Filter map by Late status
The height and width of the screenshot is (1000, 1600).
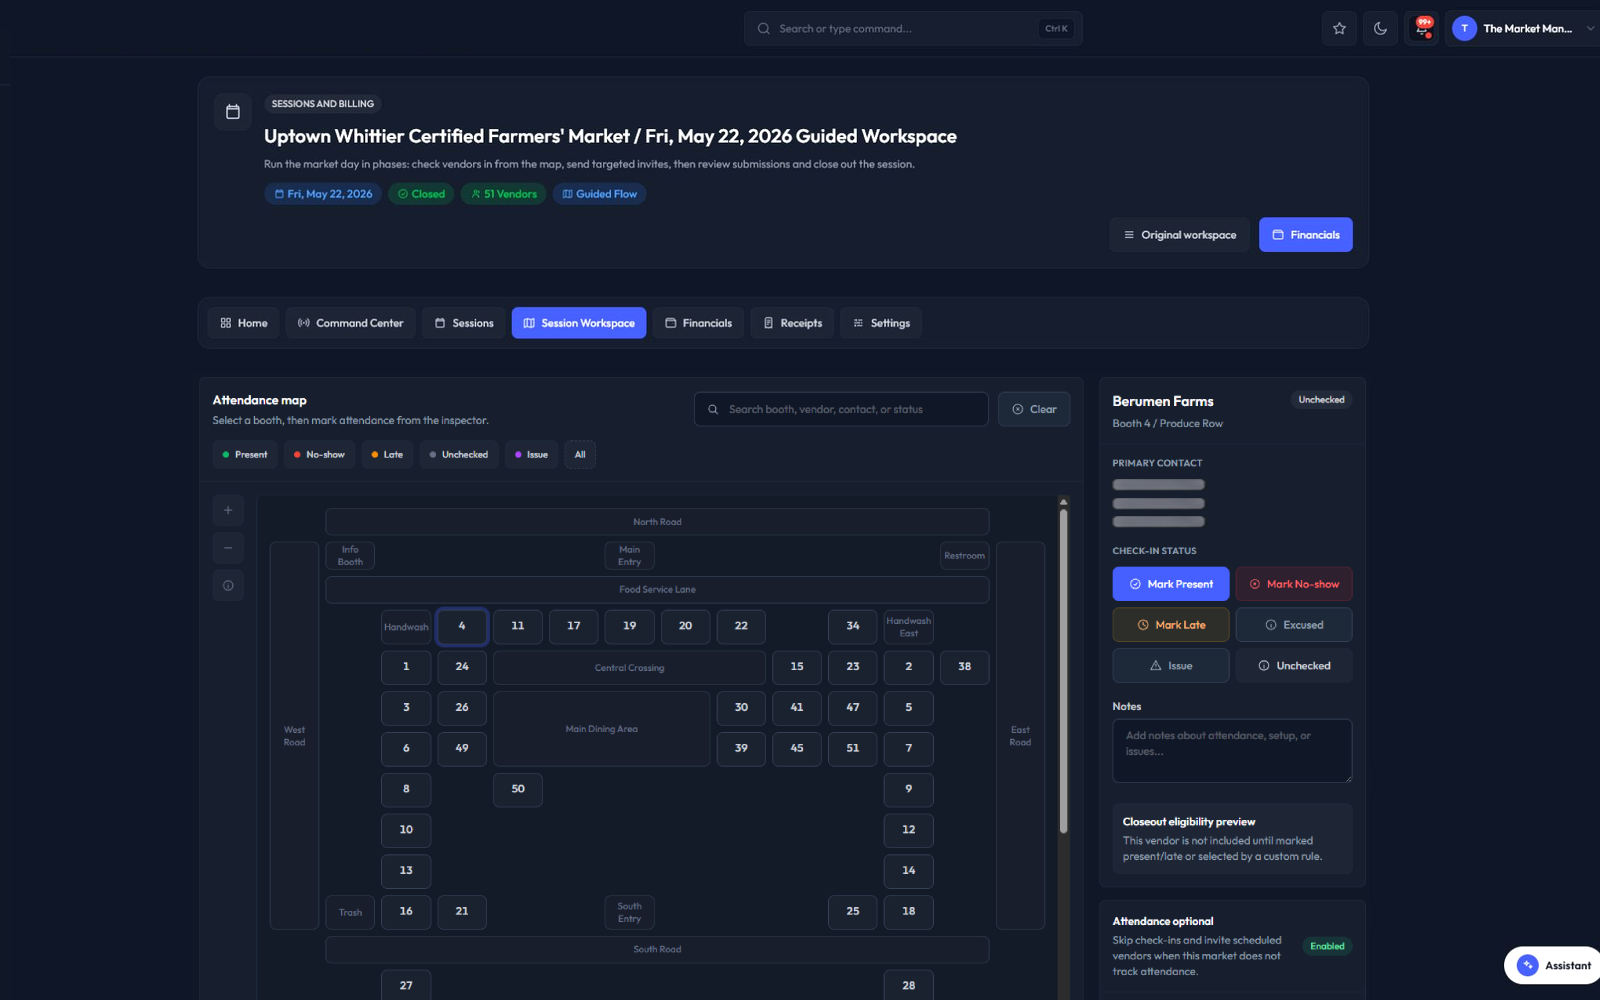(x=387, y=455)
